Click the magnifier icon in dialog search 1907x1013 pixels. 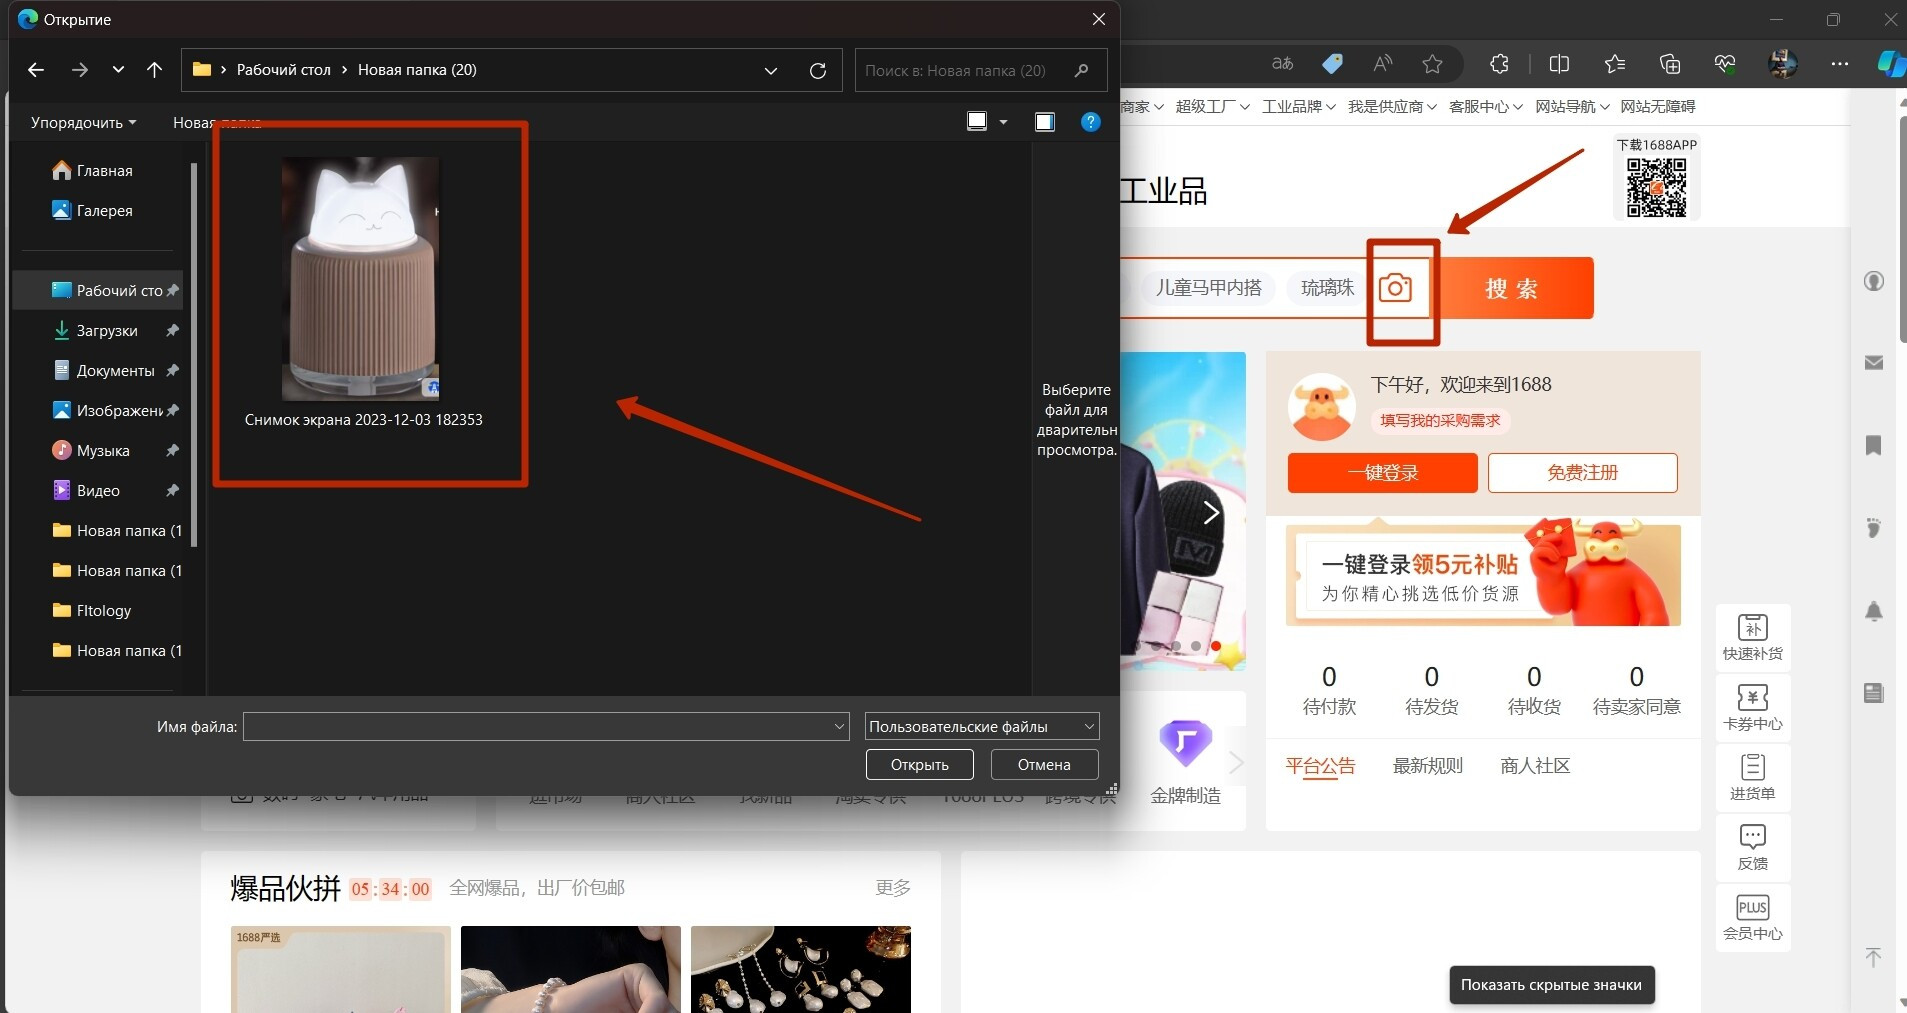[x=1081, y=70]
